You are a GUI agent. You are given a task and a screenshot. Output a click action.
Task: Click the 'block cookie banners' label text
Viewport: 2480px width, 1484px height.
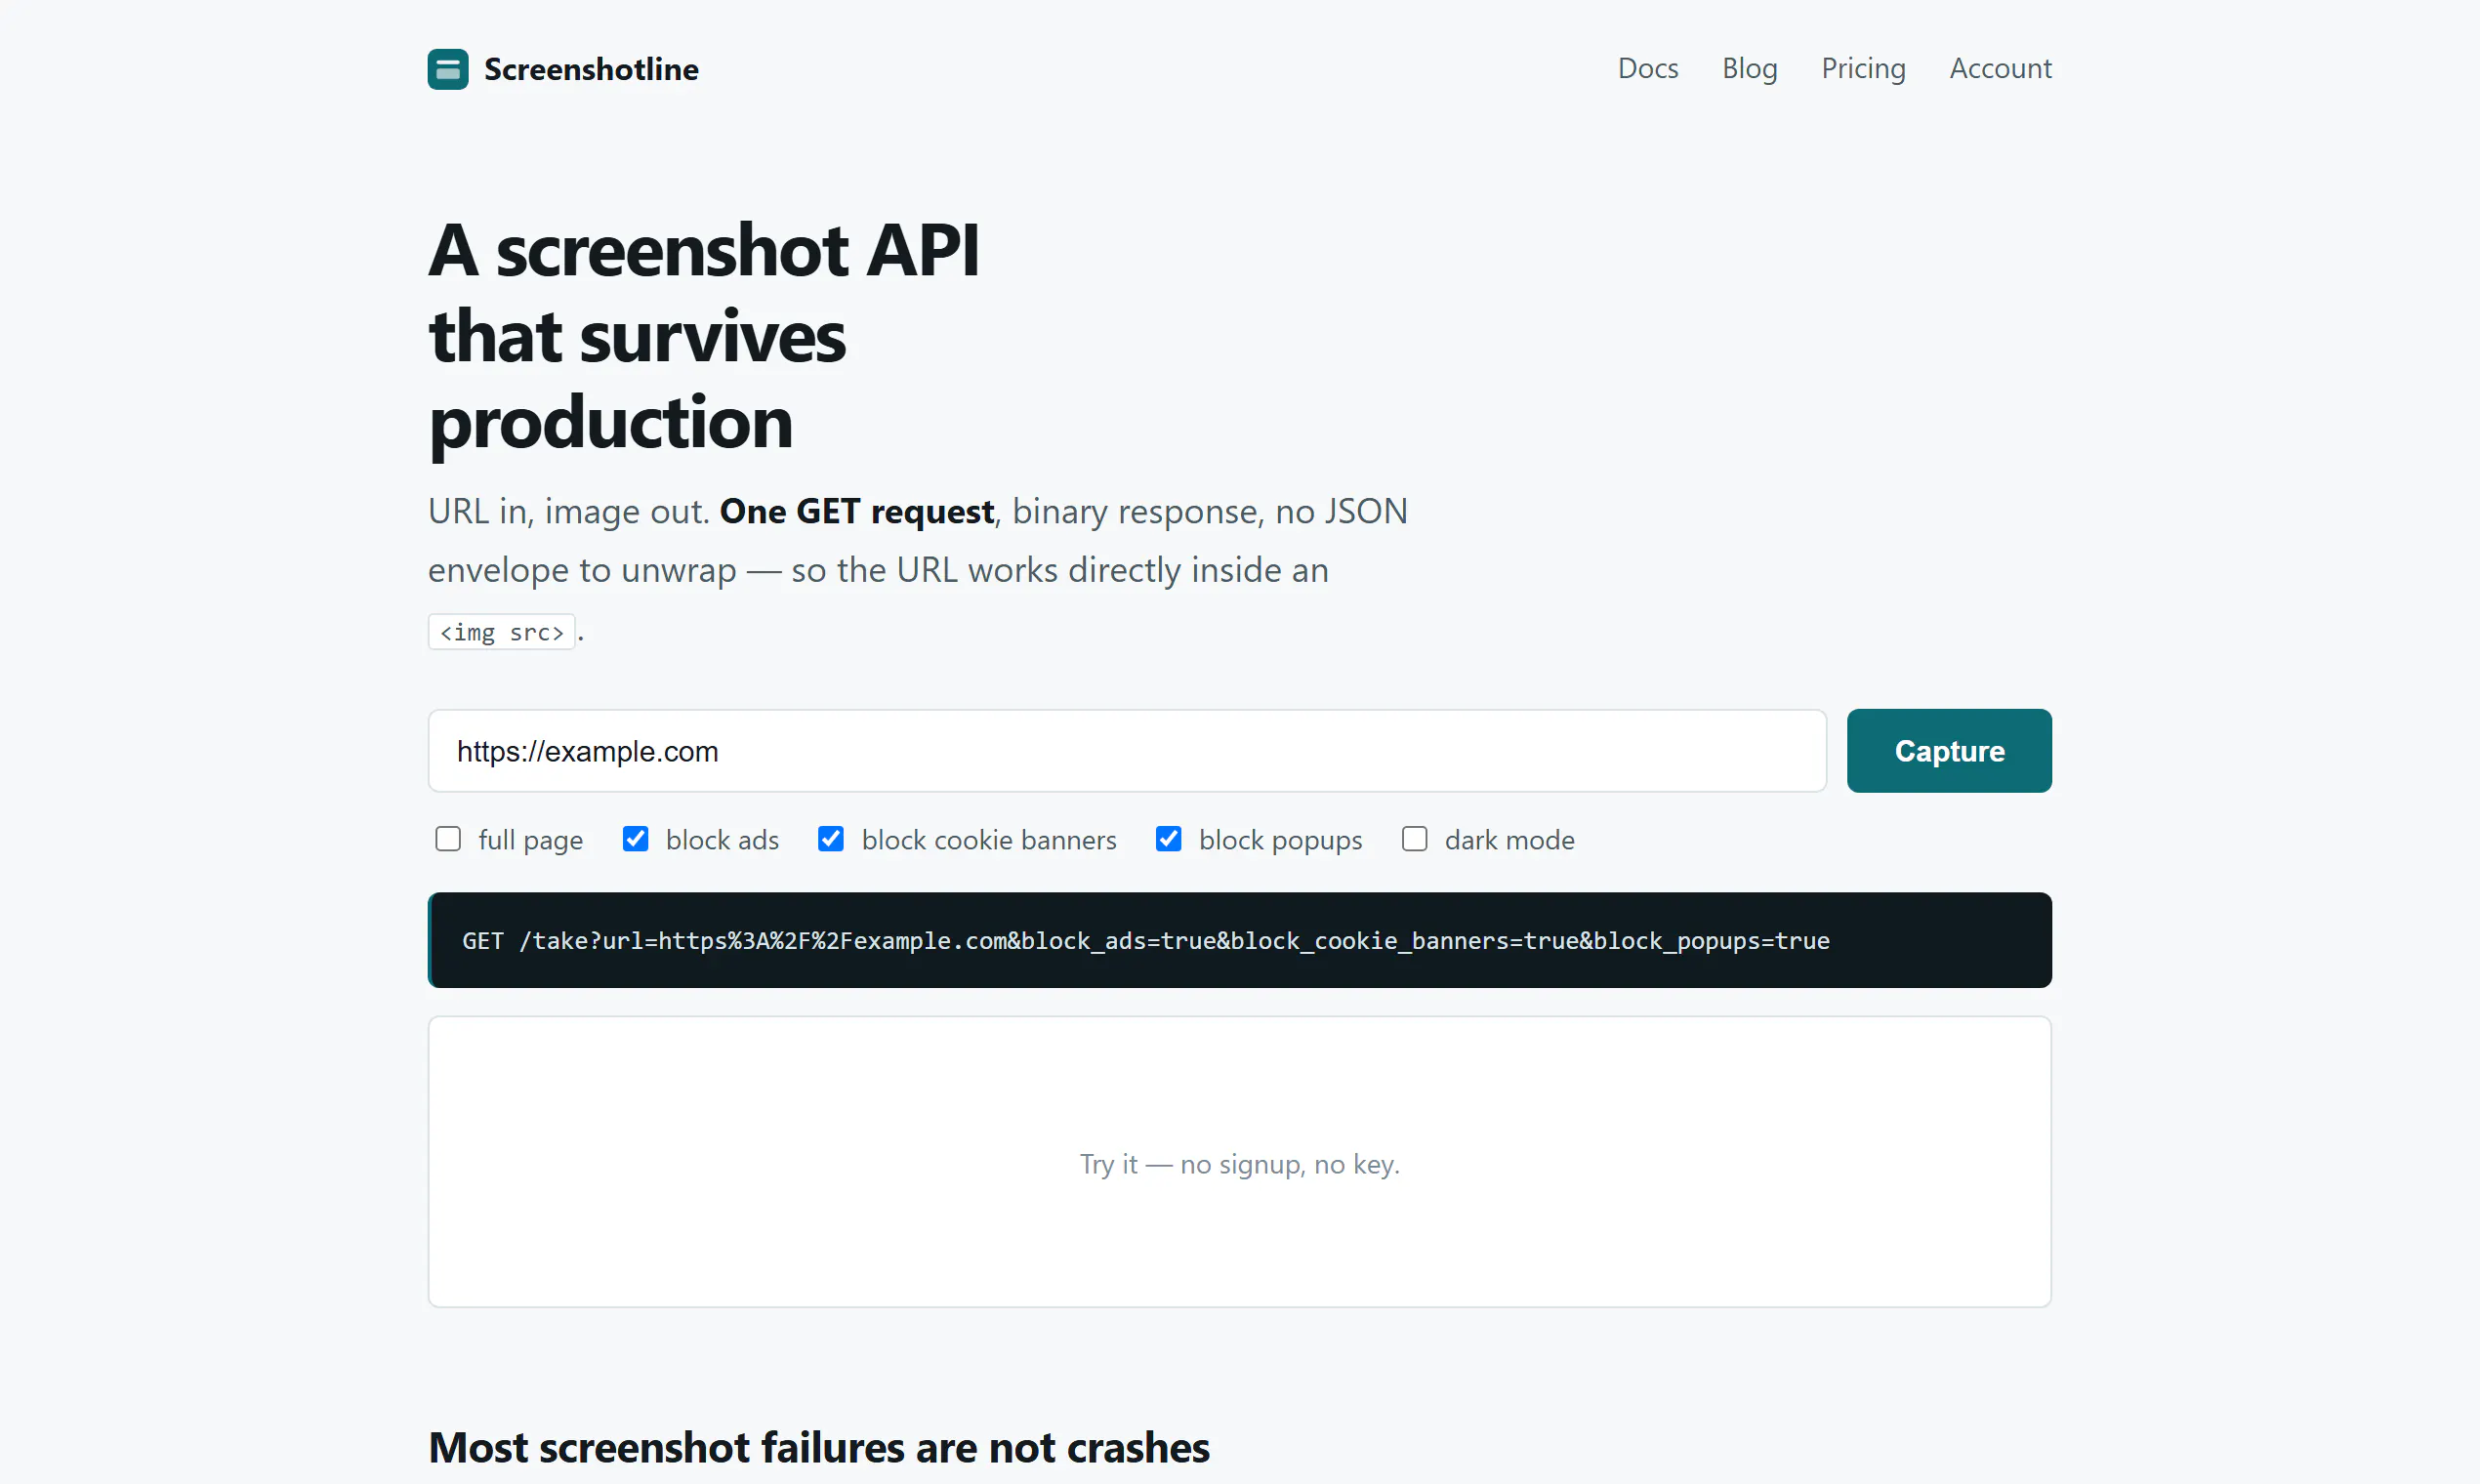989,840
